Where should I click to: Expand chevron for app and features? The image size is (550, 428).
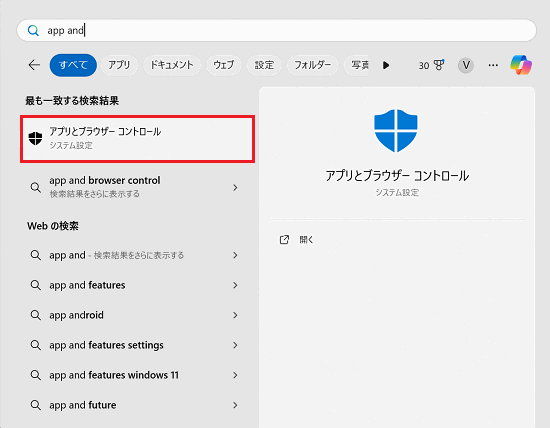(x=235, y=285)
